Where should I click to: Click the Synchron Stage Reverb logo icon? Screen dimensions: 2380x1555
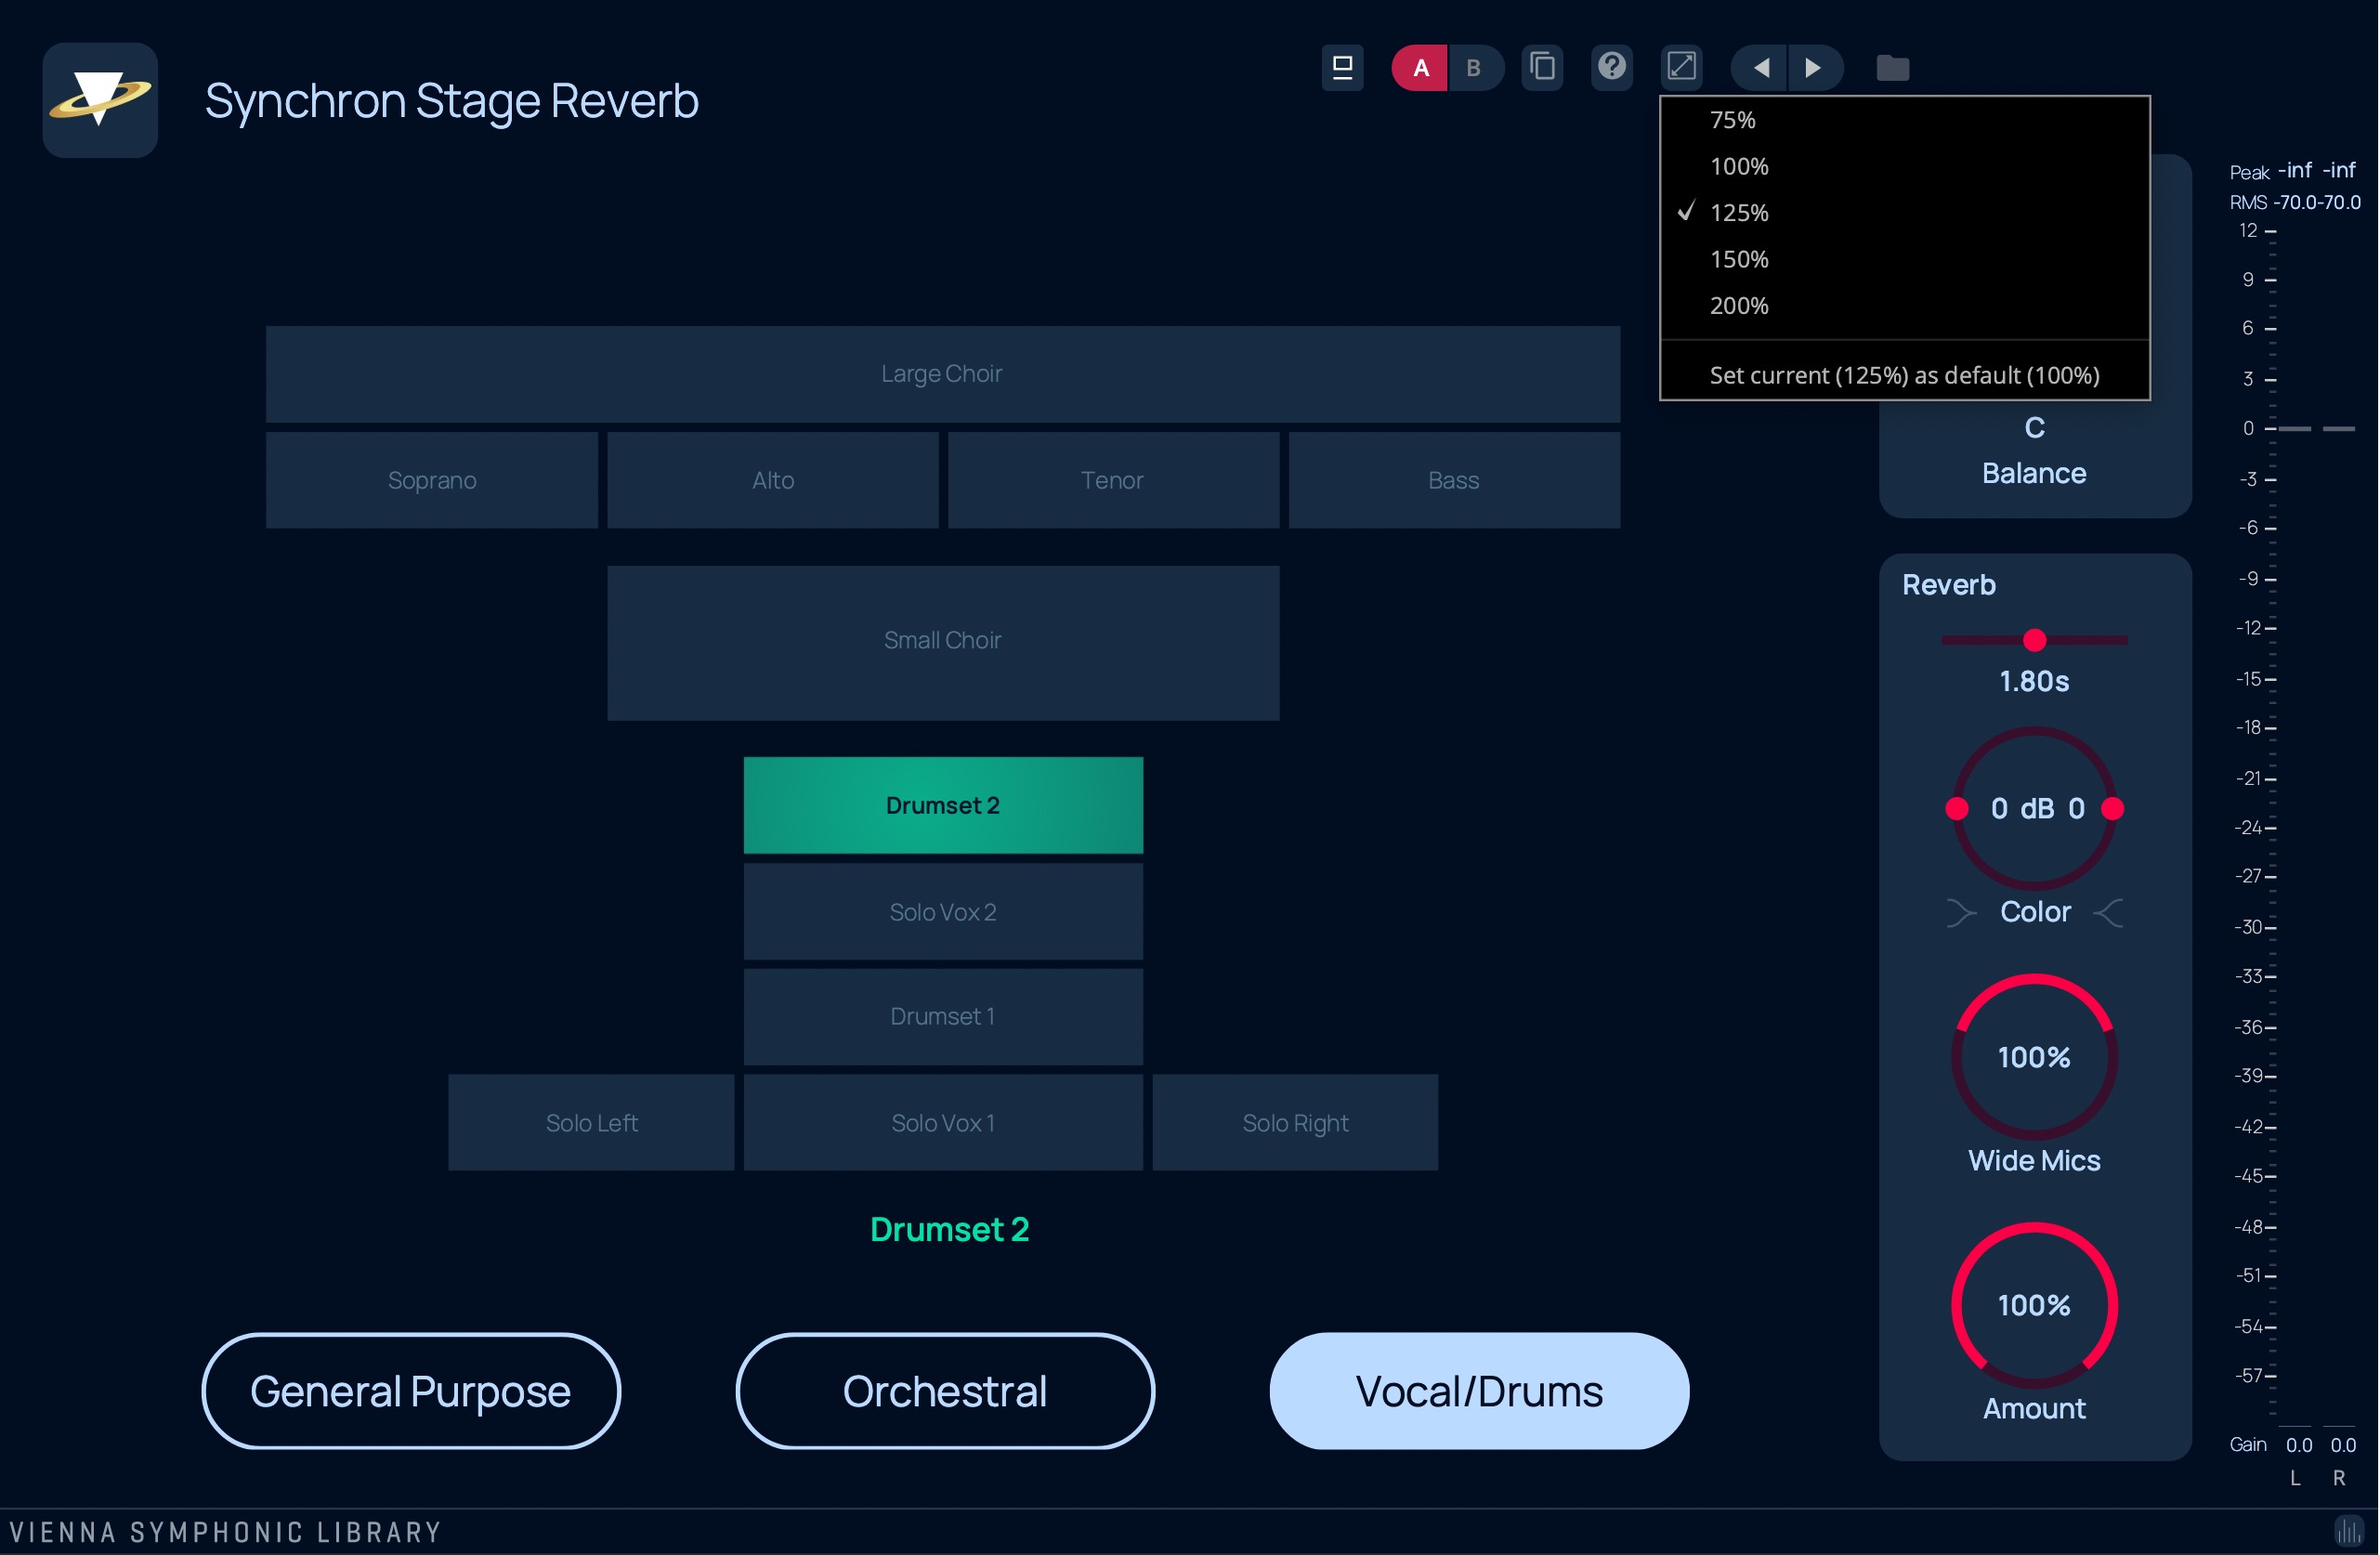(x=100, y=99)
